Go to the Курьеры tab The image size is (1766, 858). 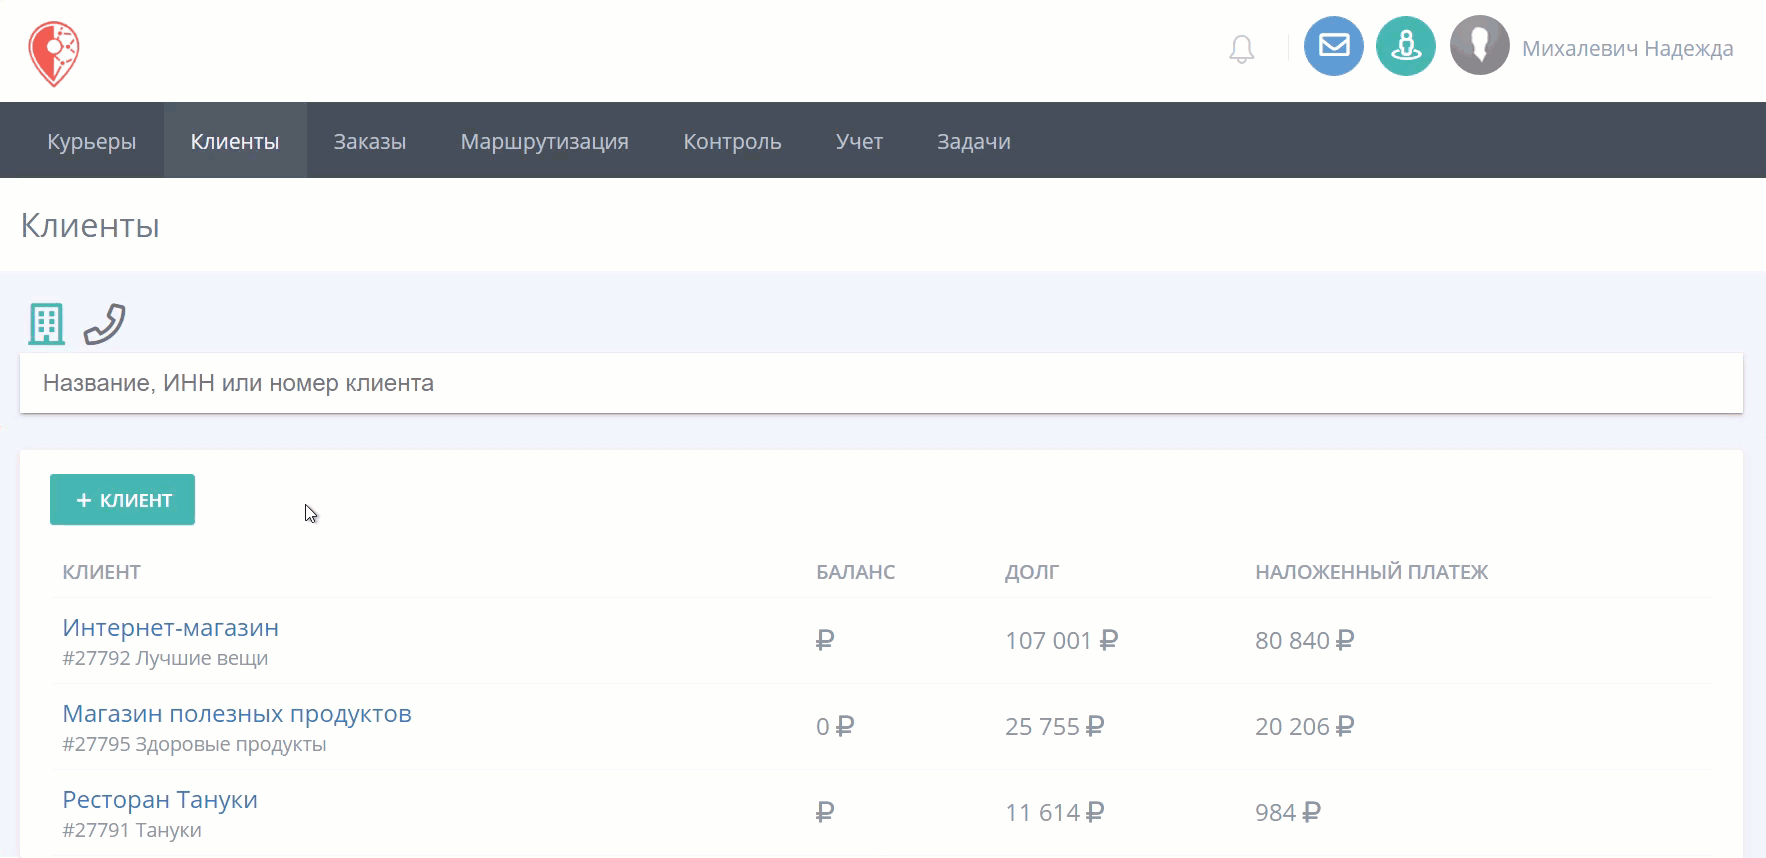pyautogui.click(x=92, y=141)
